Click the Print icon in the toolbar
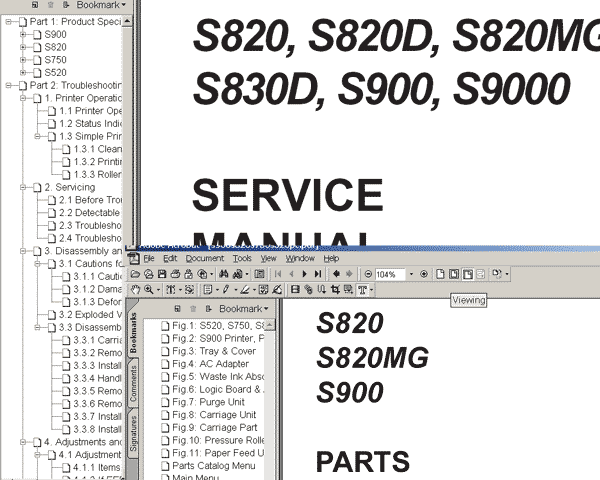This screenshot has height=480, width=600. tap(175, 274)
